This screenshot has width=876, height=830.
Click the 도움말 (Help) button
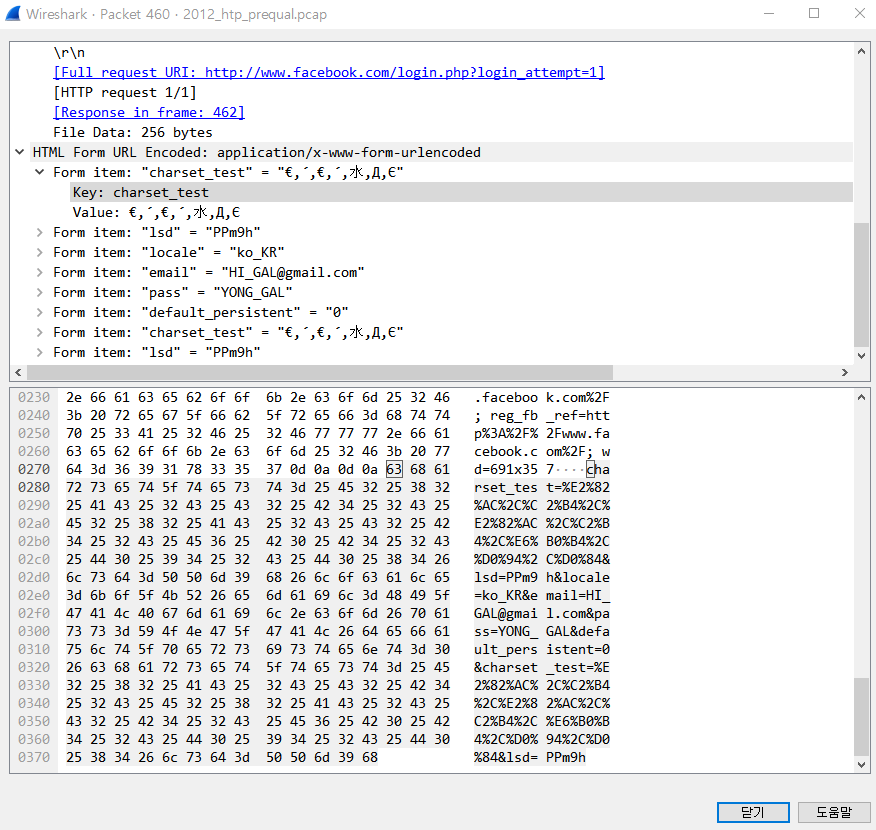tap(834, 812)
